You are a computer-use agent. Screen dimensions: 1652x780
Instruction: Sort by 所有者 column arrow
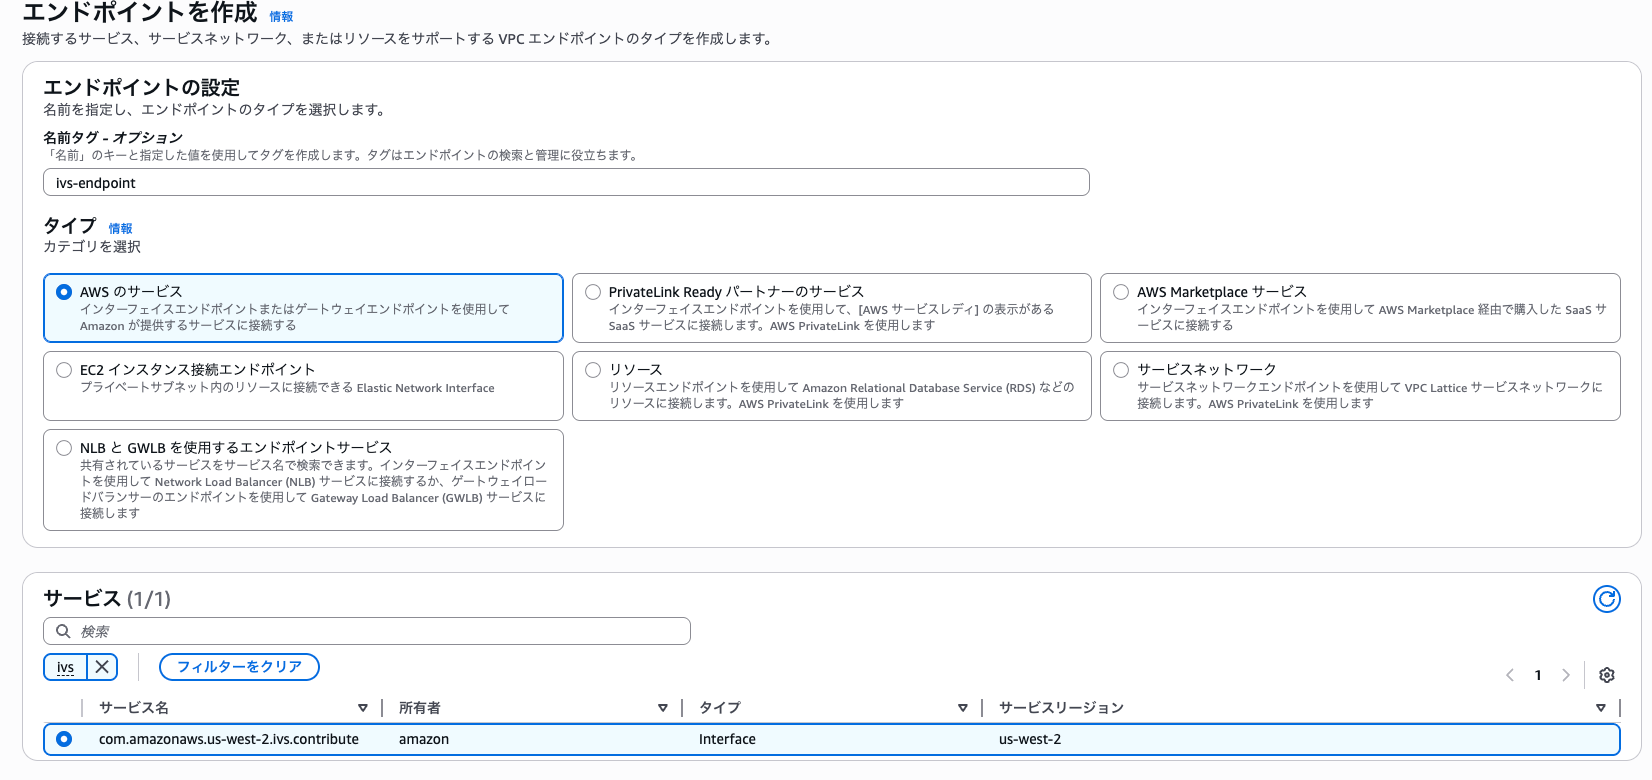click(662, 708)
